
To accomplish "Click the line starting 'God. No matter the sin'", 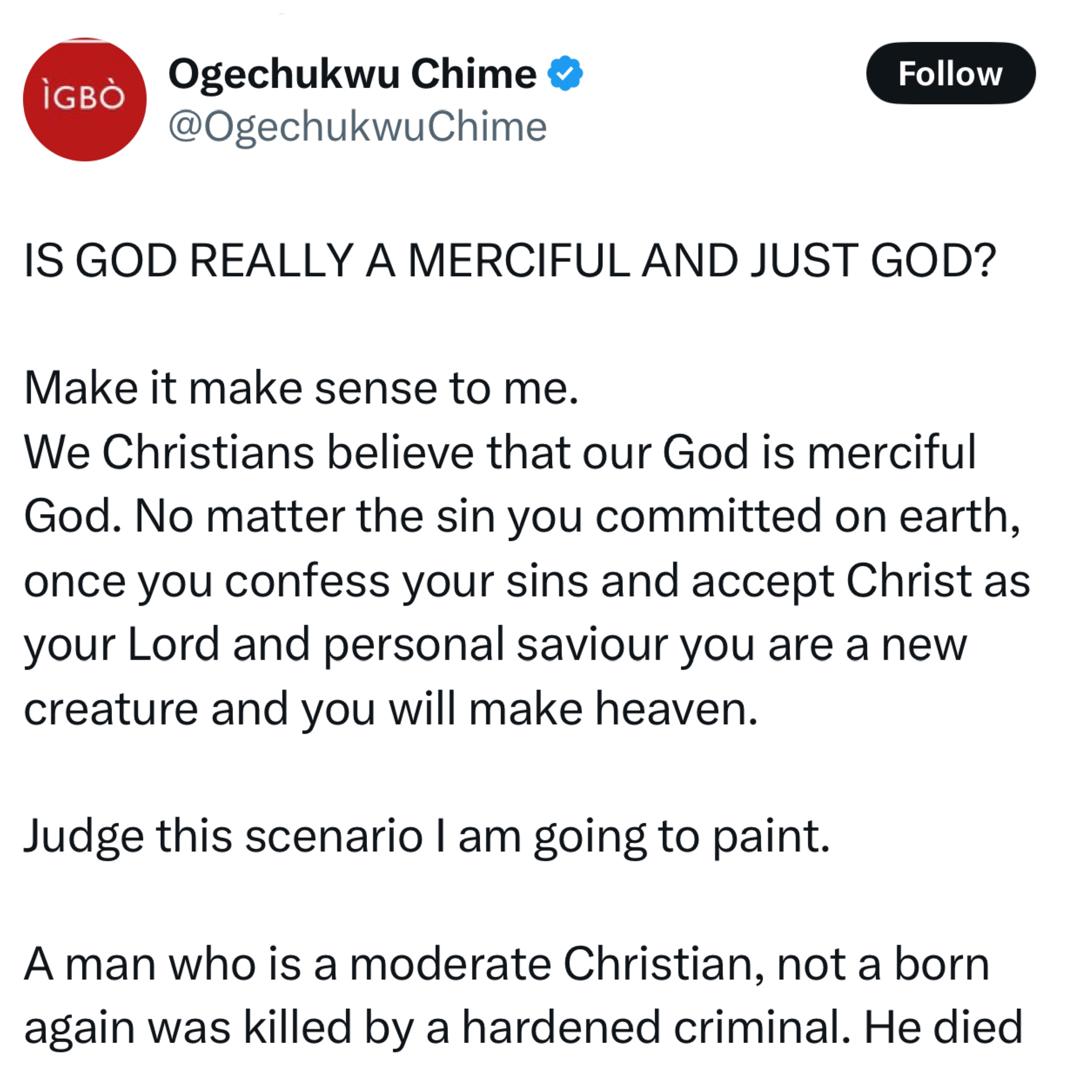I will tap(522, 517).
